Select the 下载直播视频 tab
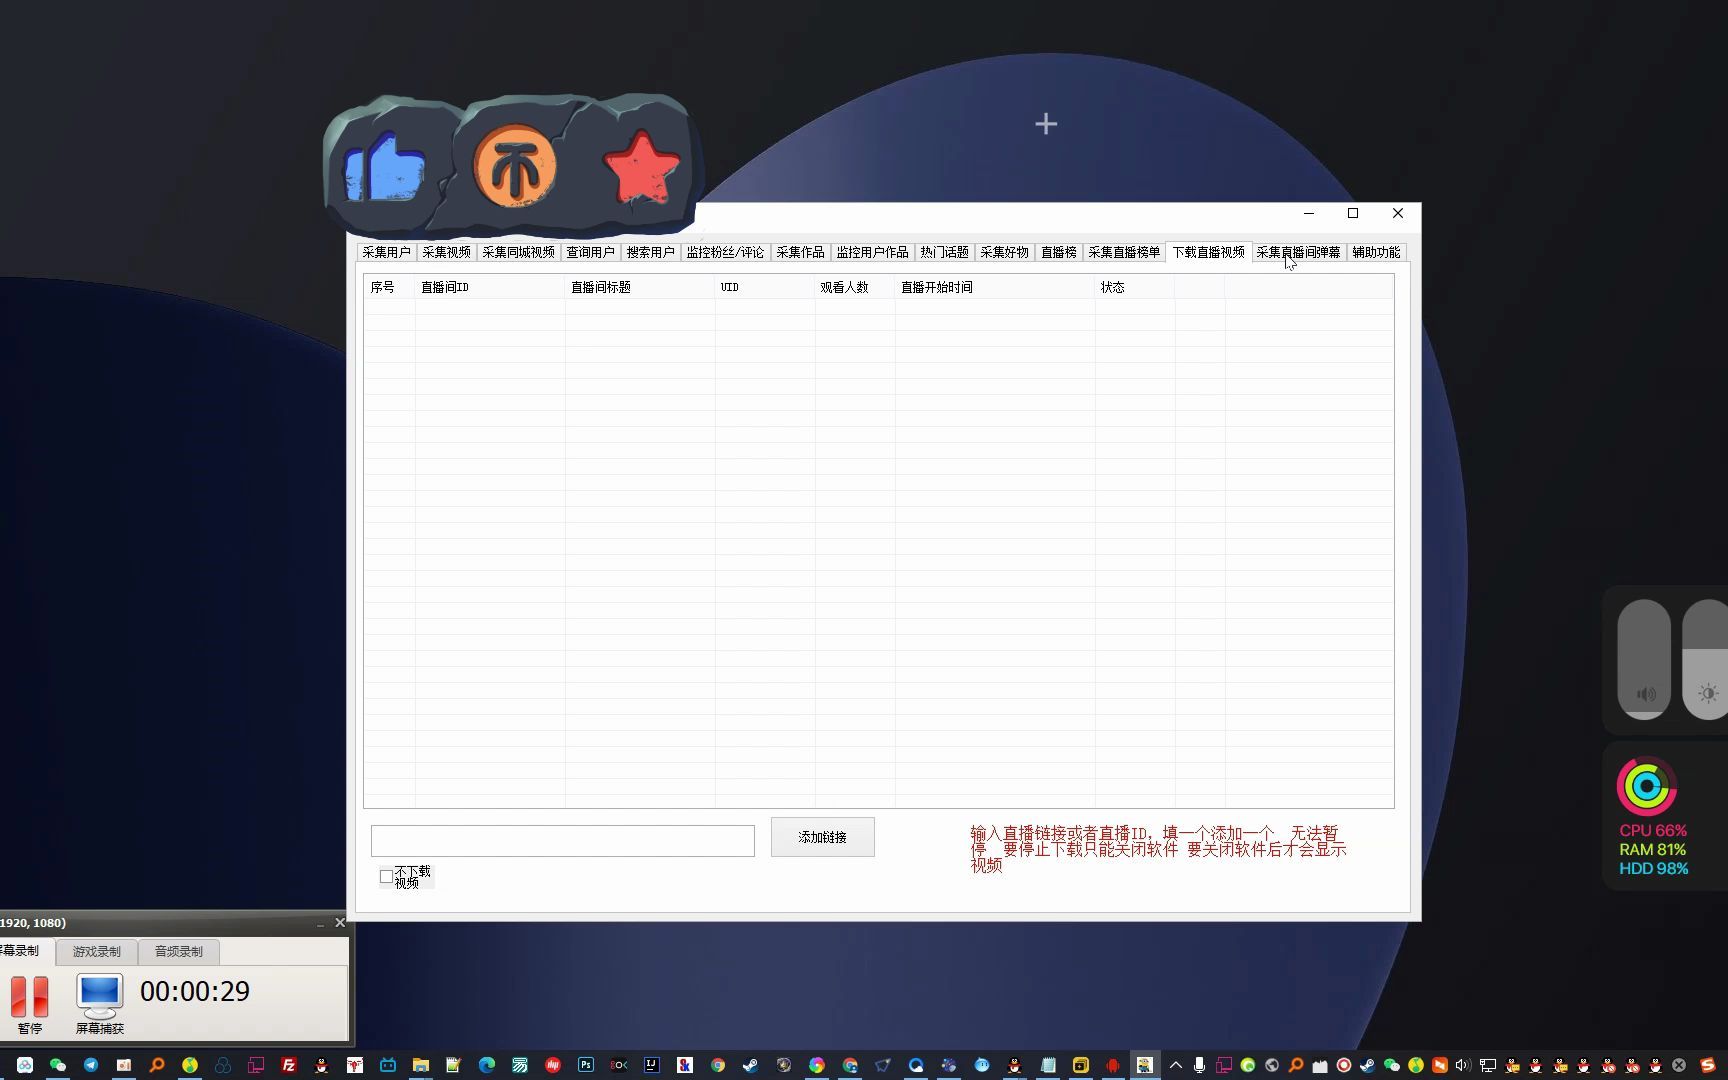 [x=1208, y=251]
